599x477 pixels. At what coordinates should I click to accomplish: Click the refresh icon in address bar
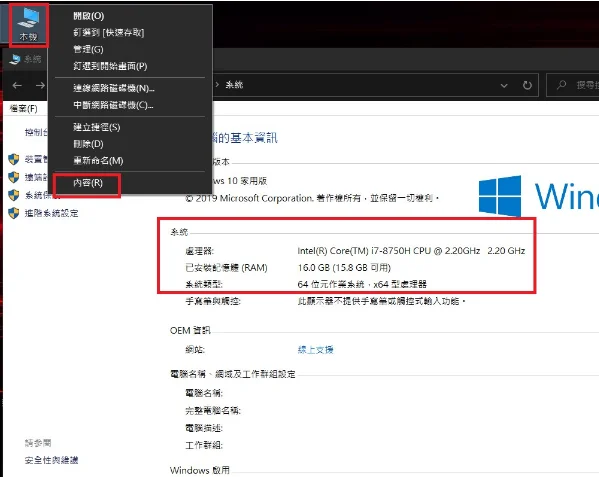pyautogui.click(x=527, y=85)
